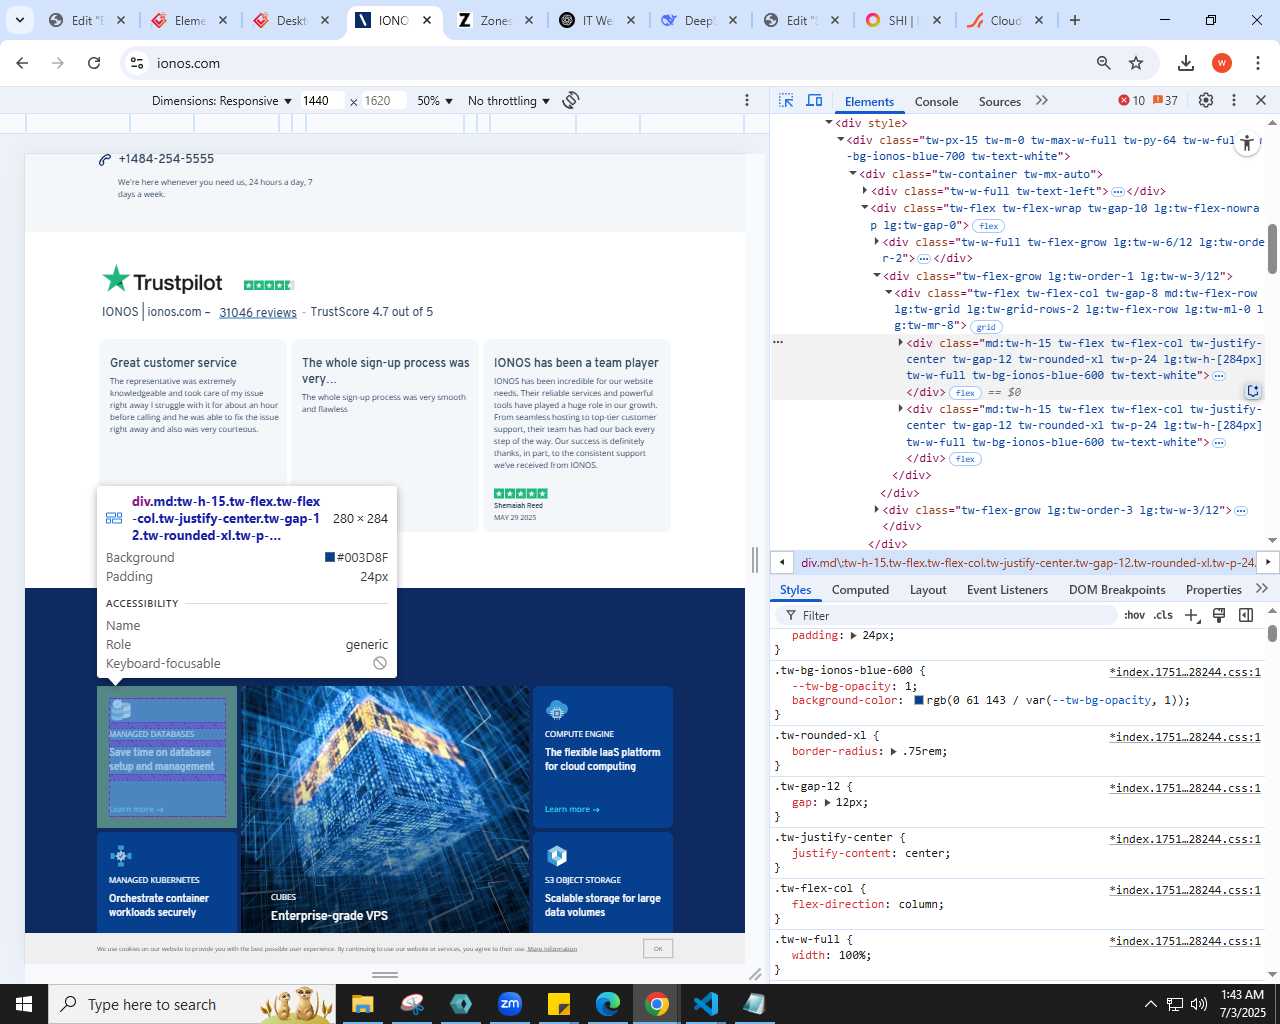
Task: Open the Windows Start menu
Action: pos(24,1004)
